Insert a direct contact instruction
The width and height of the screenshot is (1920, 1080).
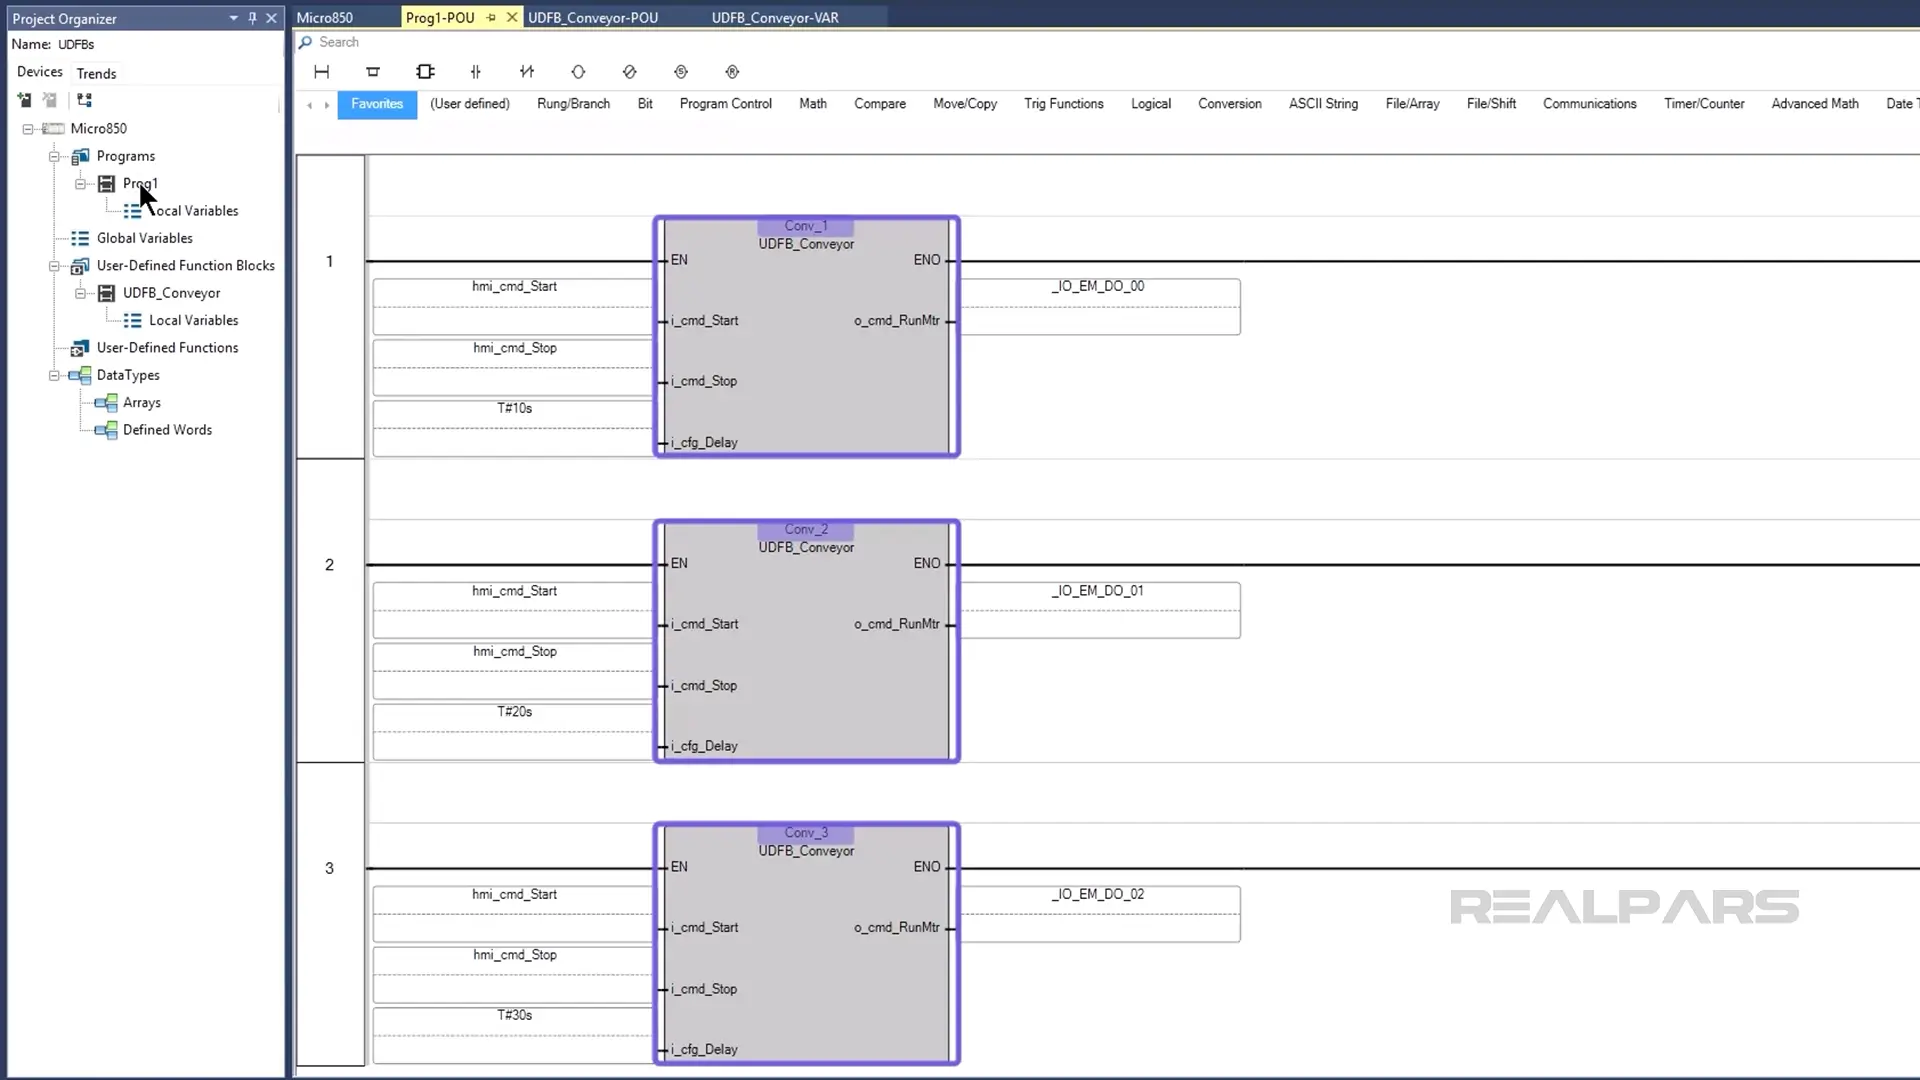click(x=476, y=72)
